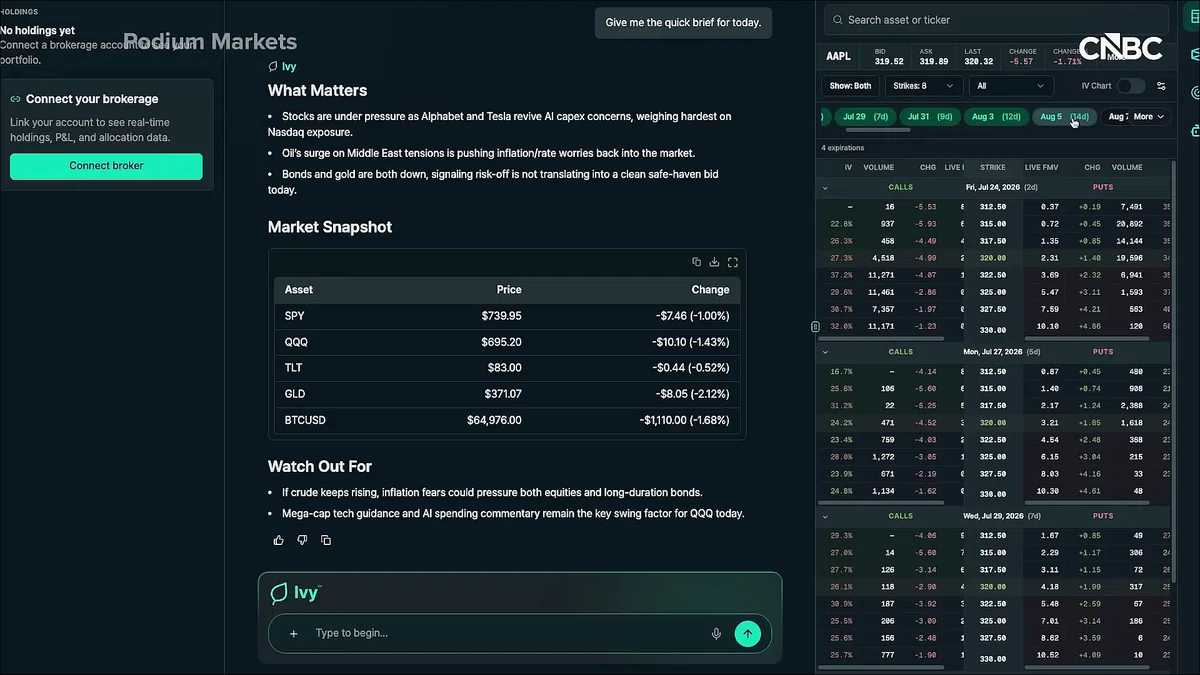Copy the Ivy response text
This screenshot has height=675, width=1200.
(326, 540)
